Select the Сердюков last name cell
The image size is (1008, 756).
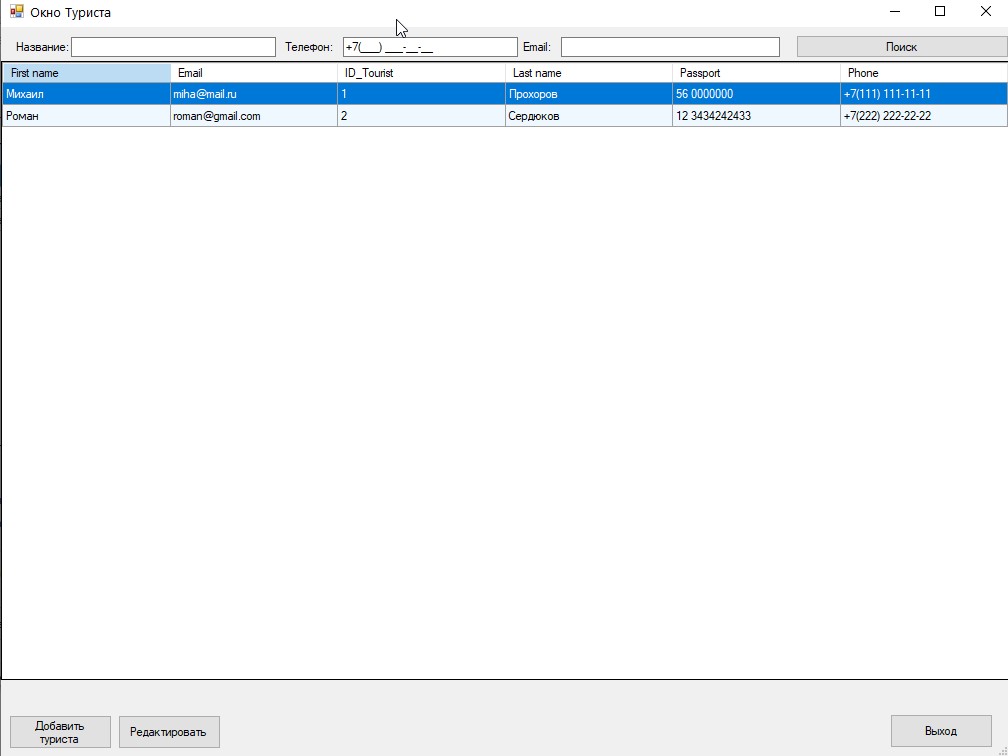[x=589, y=116]
